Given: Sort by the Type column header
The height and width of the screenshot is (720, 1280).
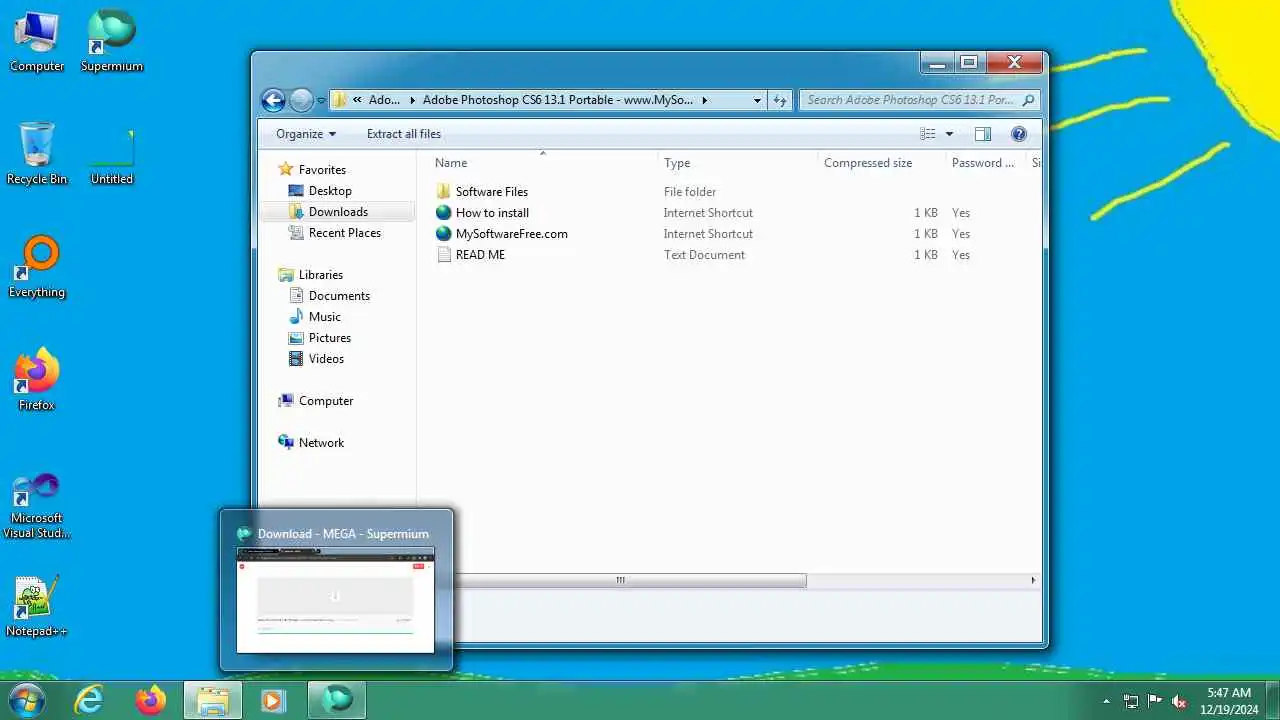Looking at the screenshot, I should (738, 163).
